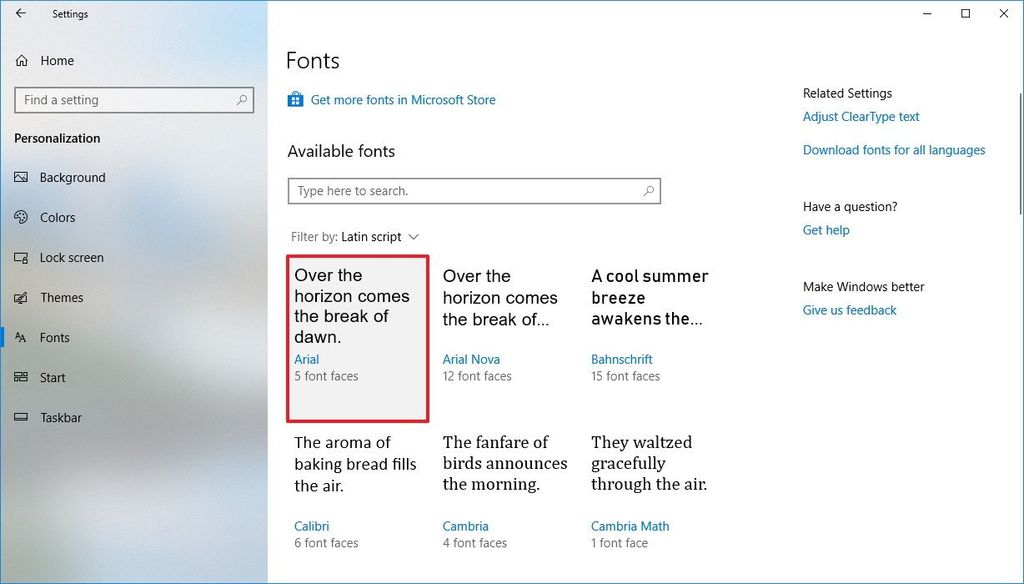Click the Home icon in the sidebar

(22, 60)
